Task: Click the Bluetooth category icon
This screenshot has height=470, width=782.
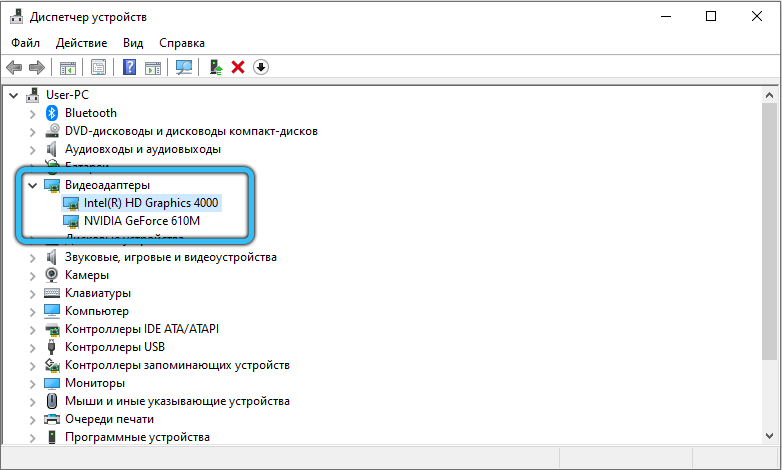Action: click(52, 113)
